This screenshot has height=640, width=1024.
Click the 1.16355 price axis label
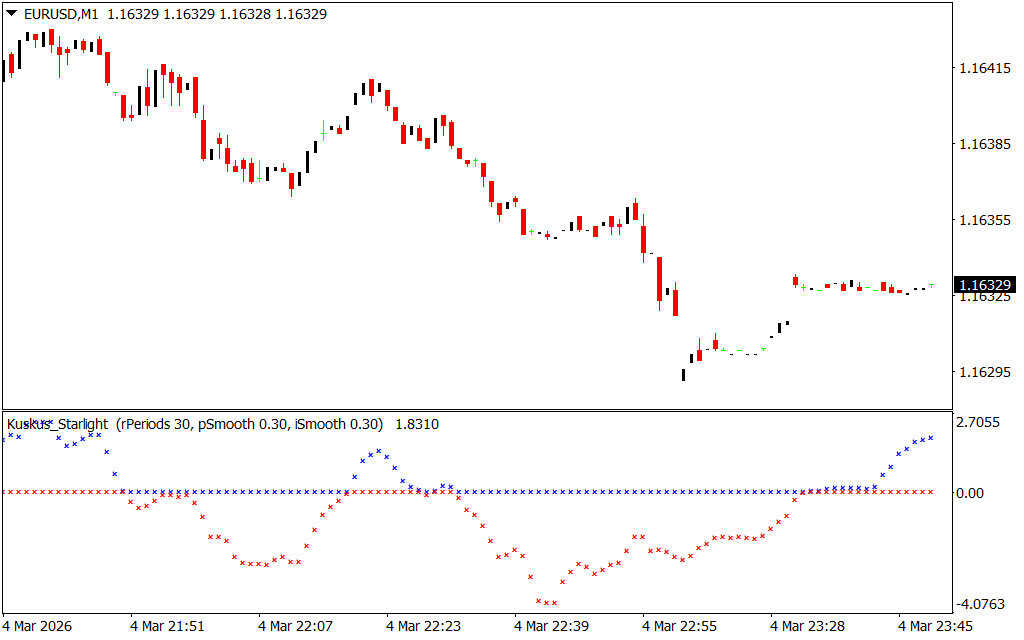984,220
